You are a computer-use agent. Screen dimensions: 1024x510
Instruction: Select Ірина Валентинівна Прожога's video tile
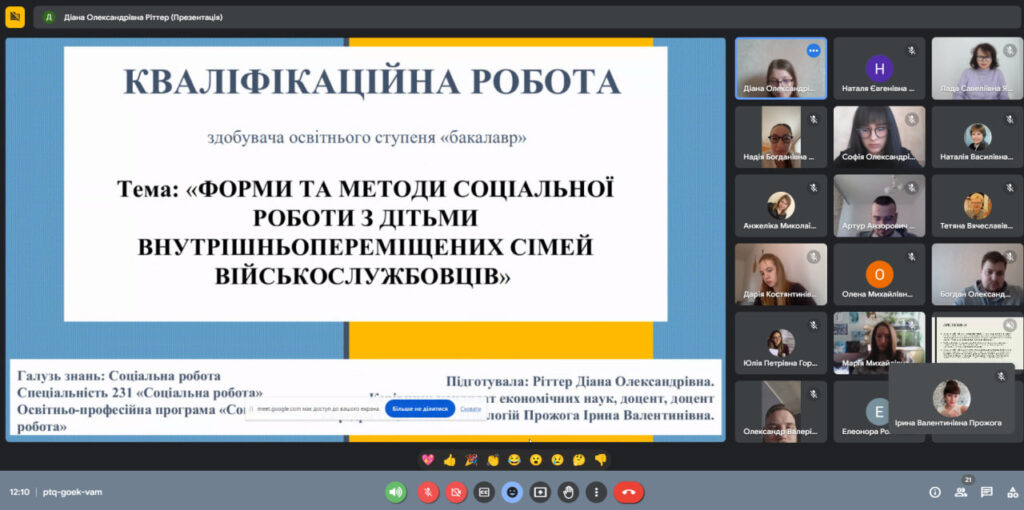(x=950, y=398)
